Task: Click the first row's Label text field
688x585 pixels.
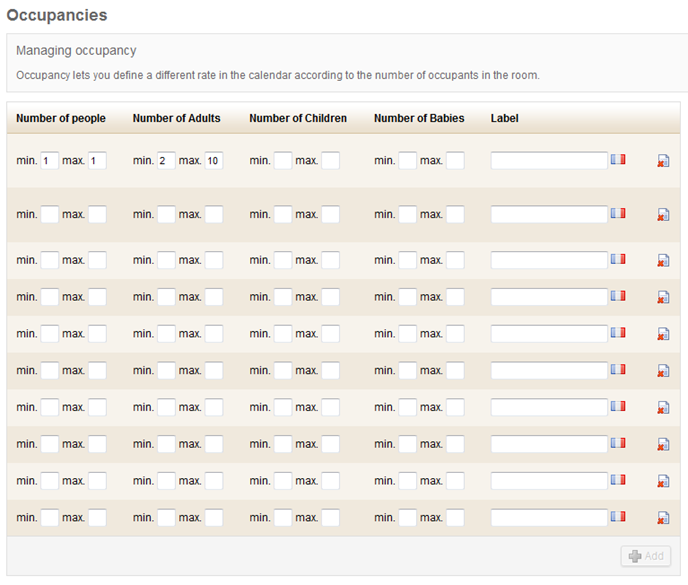Action: (549, 160)
